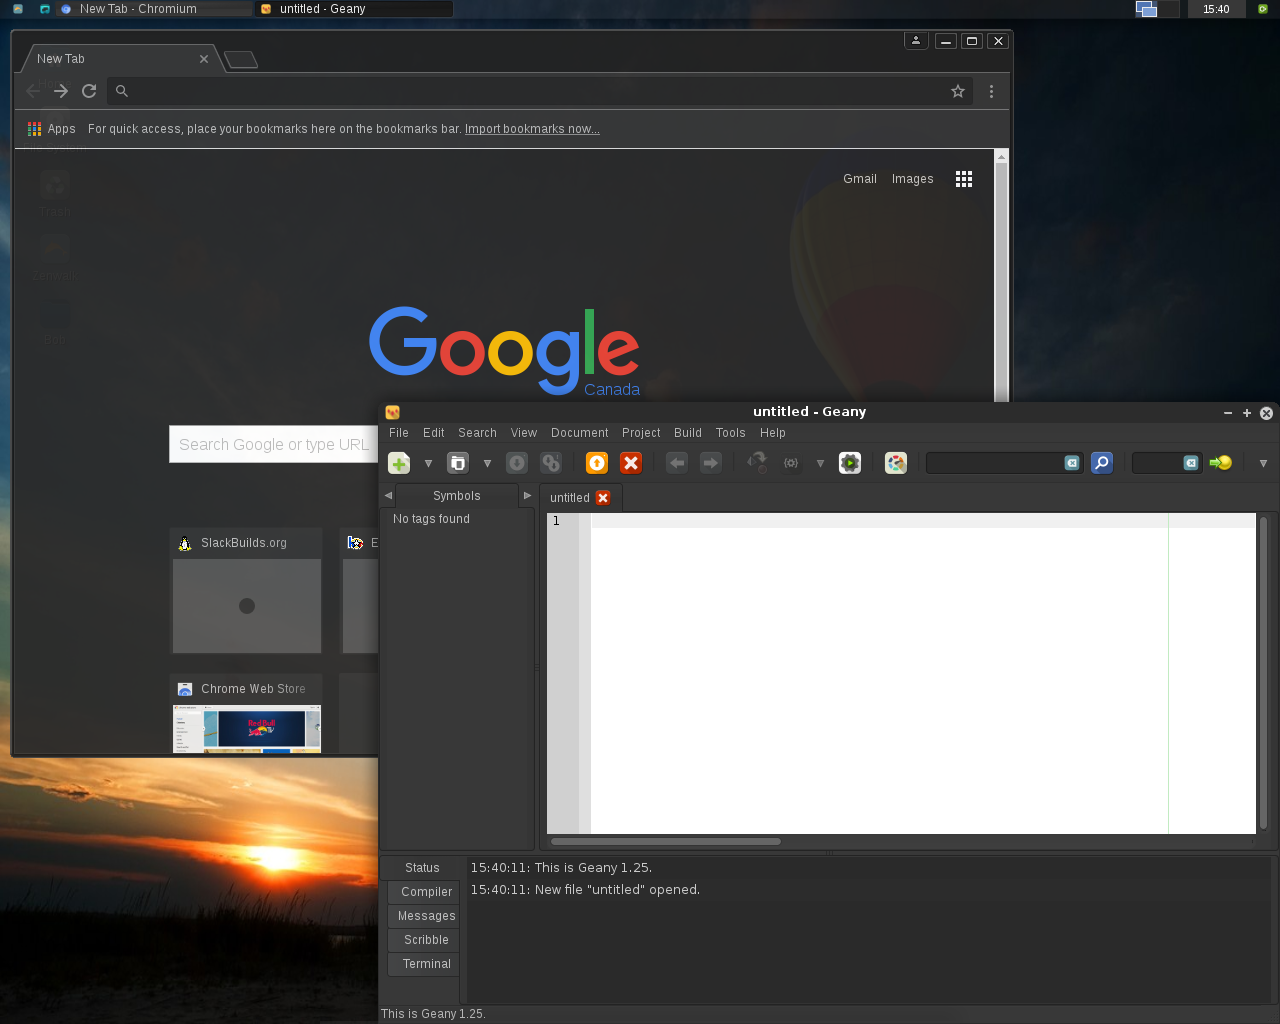1280x1024 pixels.
Task: Open the Apps shortcut on bookmarks bar
Action: (x=52, y=129)
